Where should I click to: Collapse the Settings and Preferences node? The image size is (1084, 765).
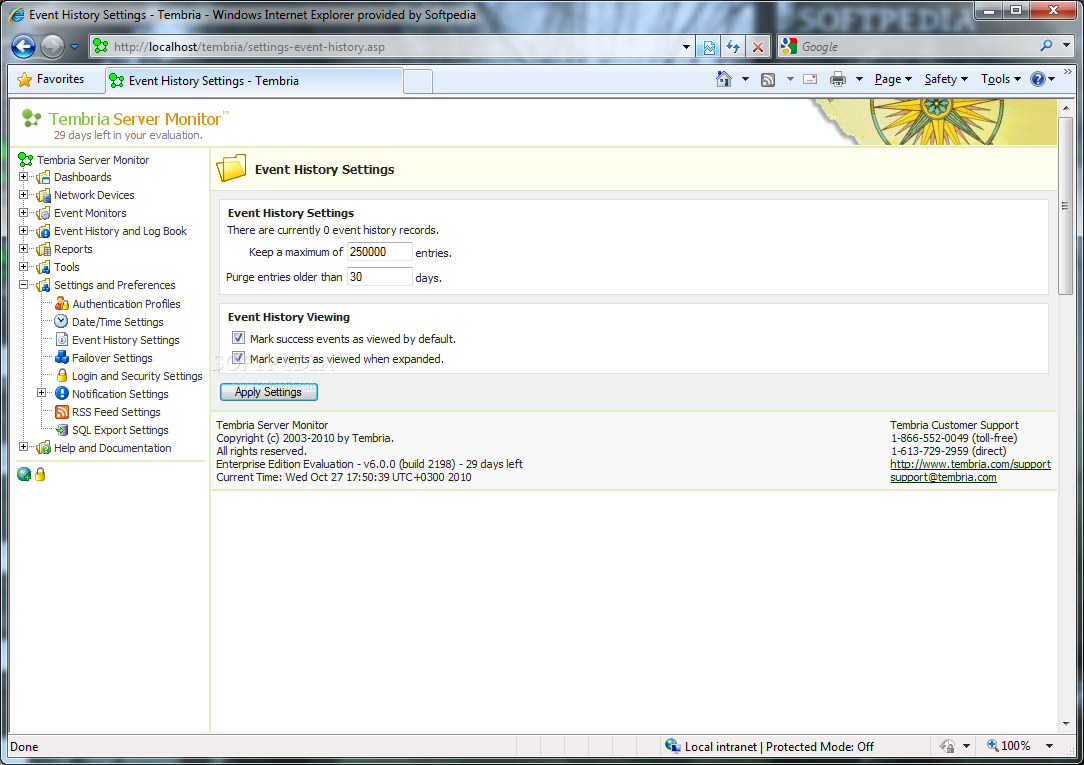point(24,285)
